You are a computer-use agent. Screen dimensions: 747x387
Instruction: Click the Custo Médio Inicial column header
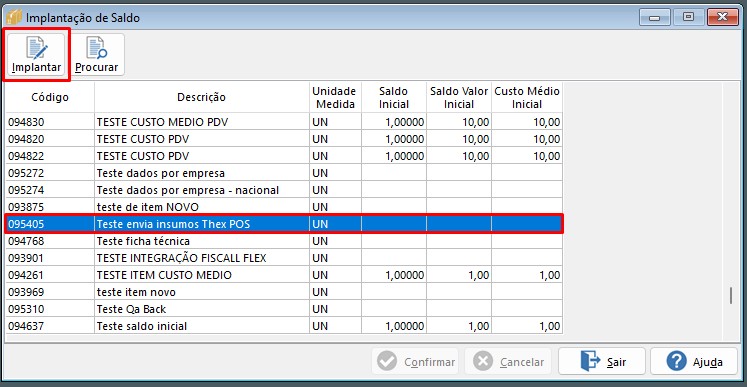point(527,97)
